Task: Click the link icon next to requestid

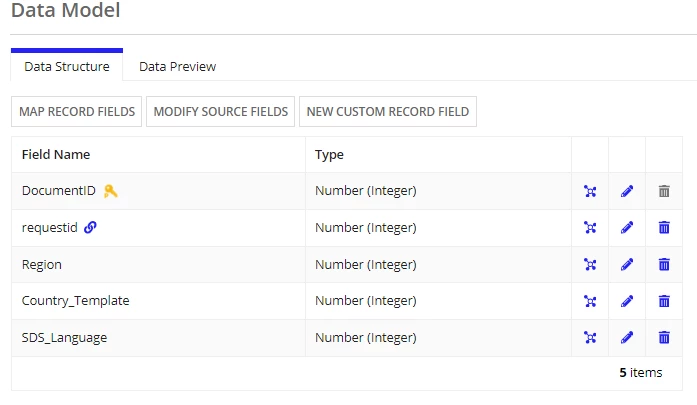Action: tap(90, 227)
